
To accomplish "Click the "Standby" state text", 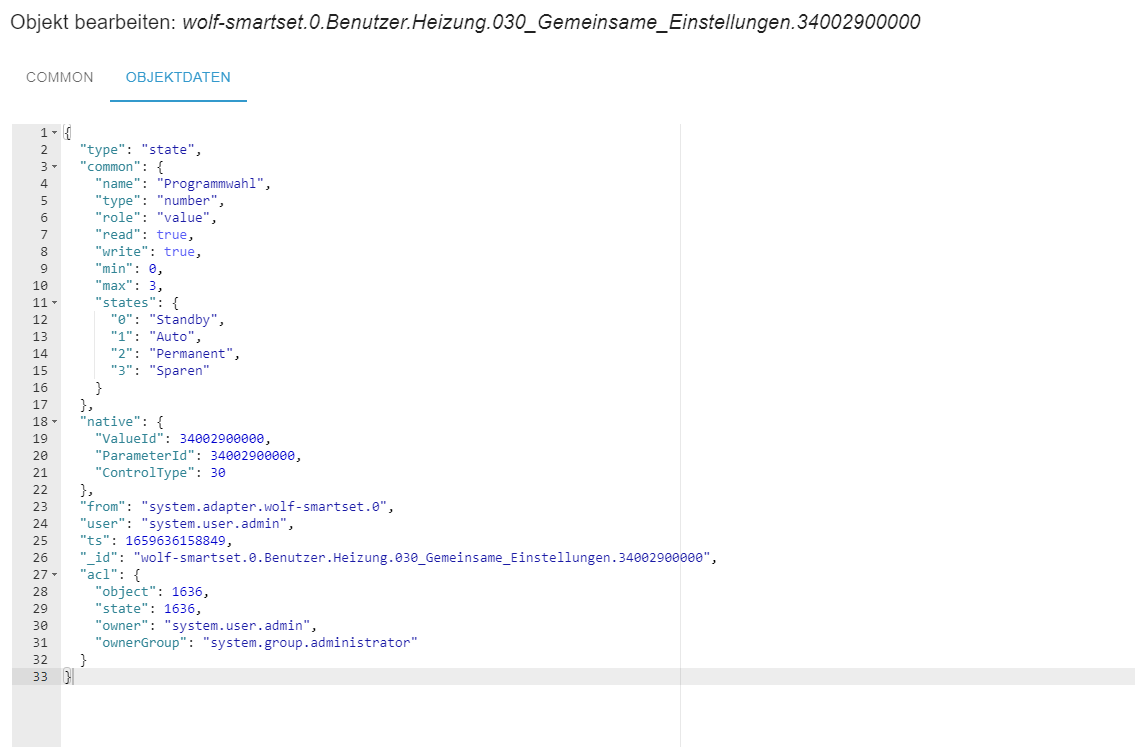I will click(183, 320).
